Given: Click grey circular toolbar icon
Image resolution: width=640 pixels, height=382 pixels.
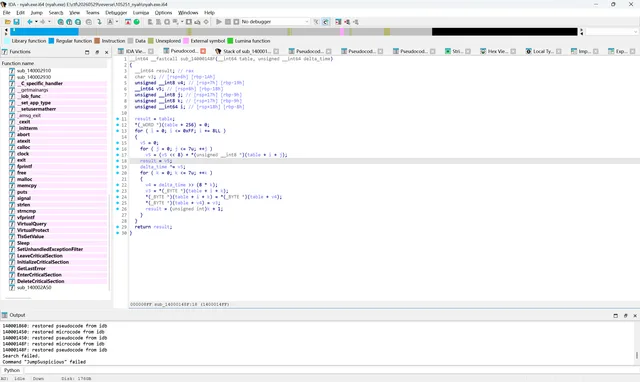Looking at the screenshot, I should [x=89, y=22].
